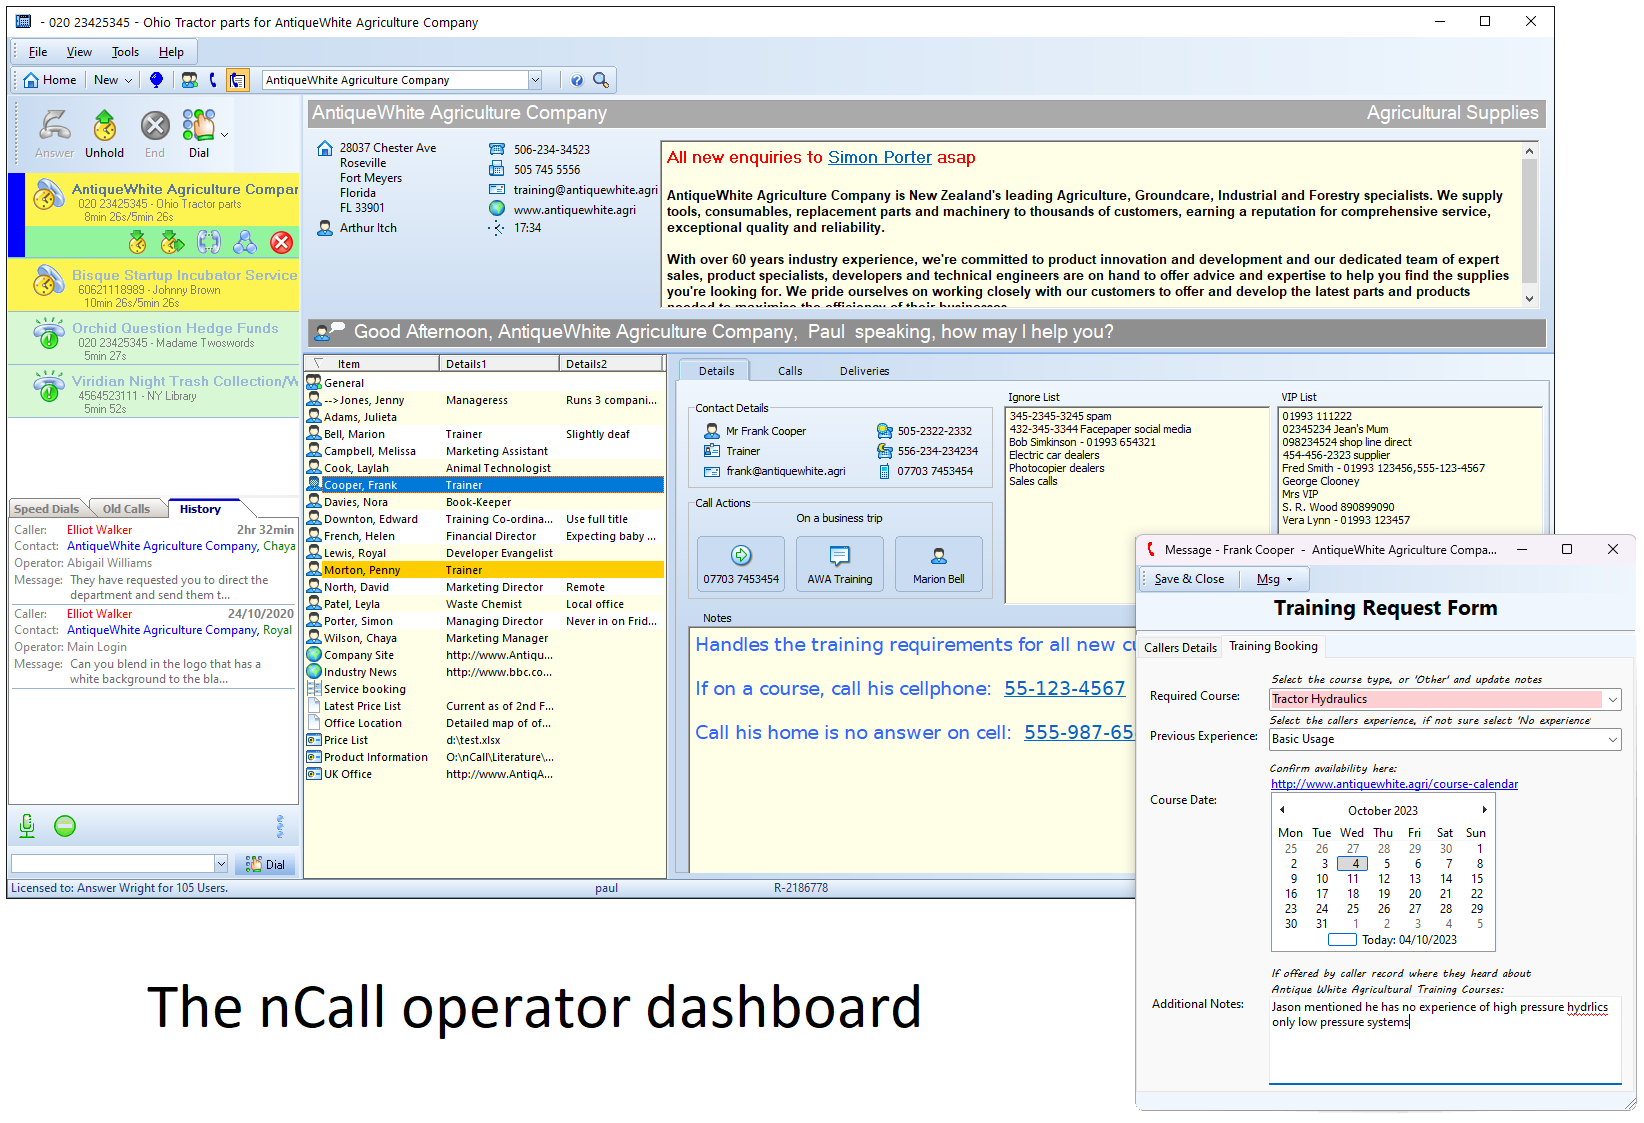Click the envelope icon beside training@antiquewhite email
Viewport: 1644px width, 1123px height.
point(496,189)
